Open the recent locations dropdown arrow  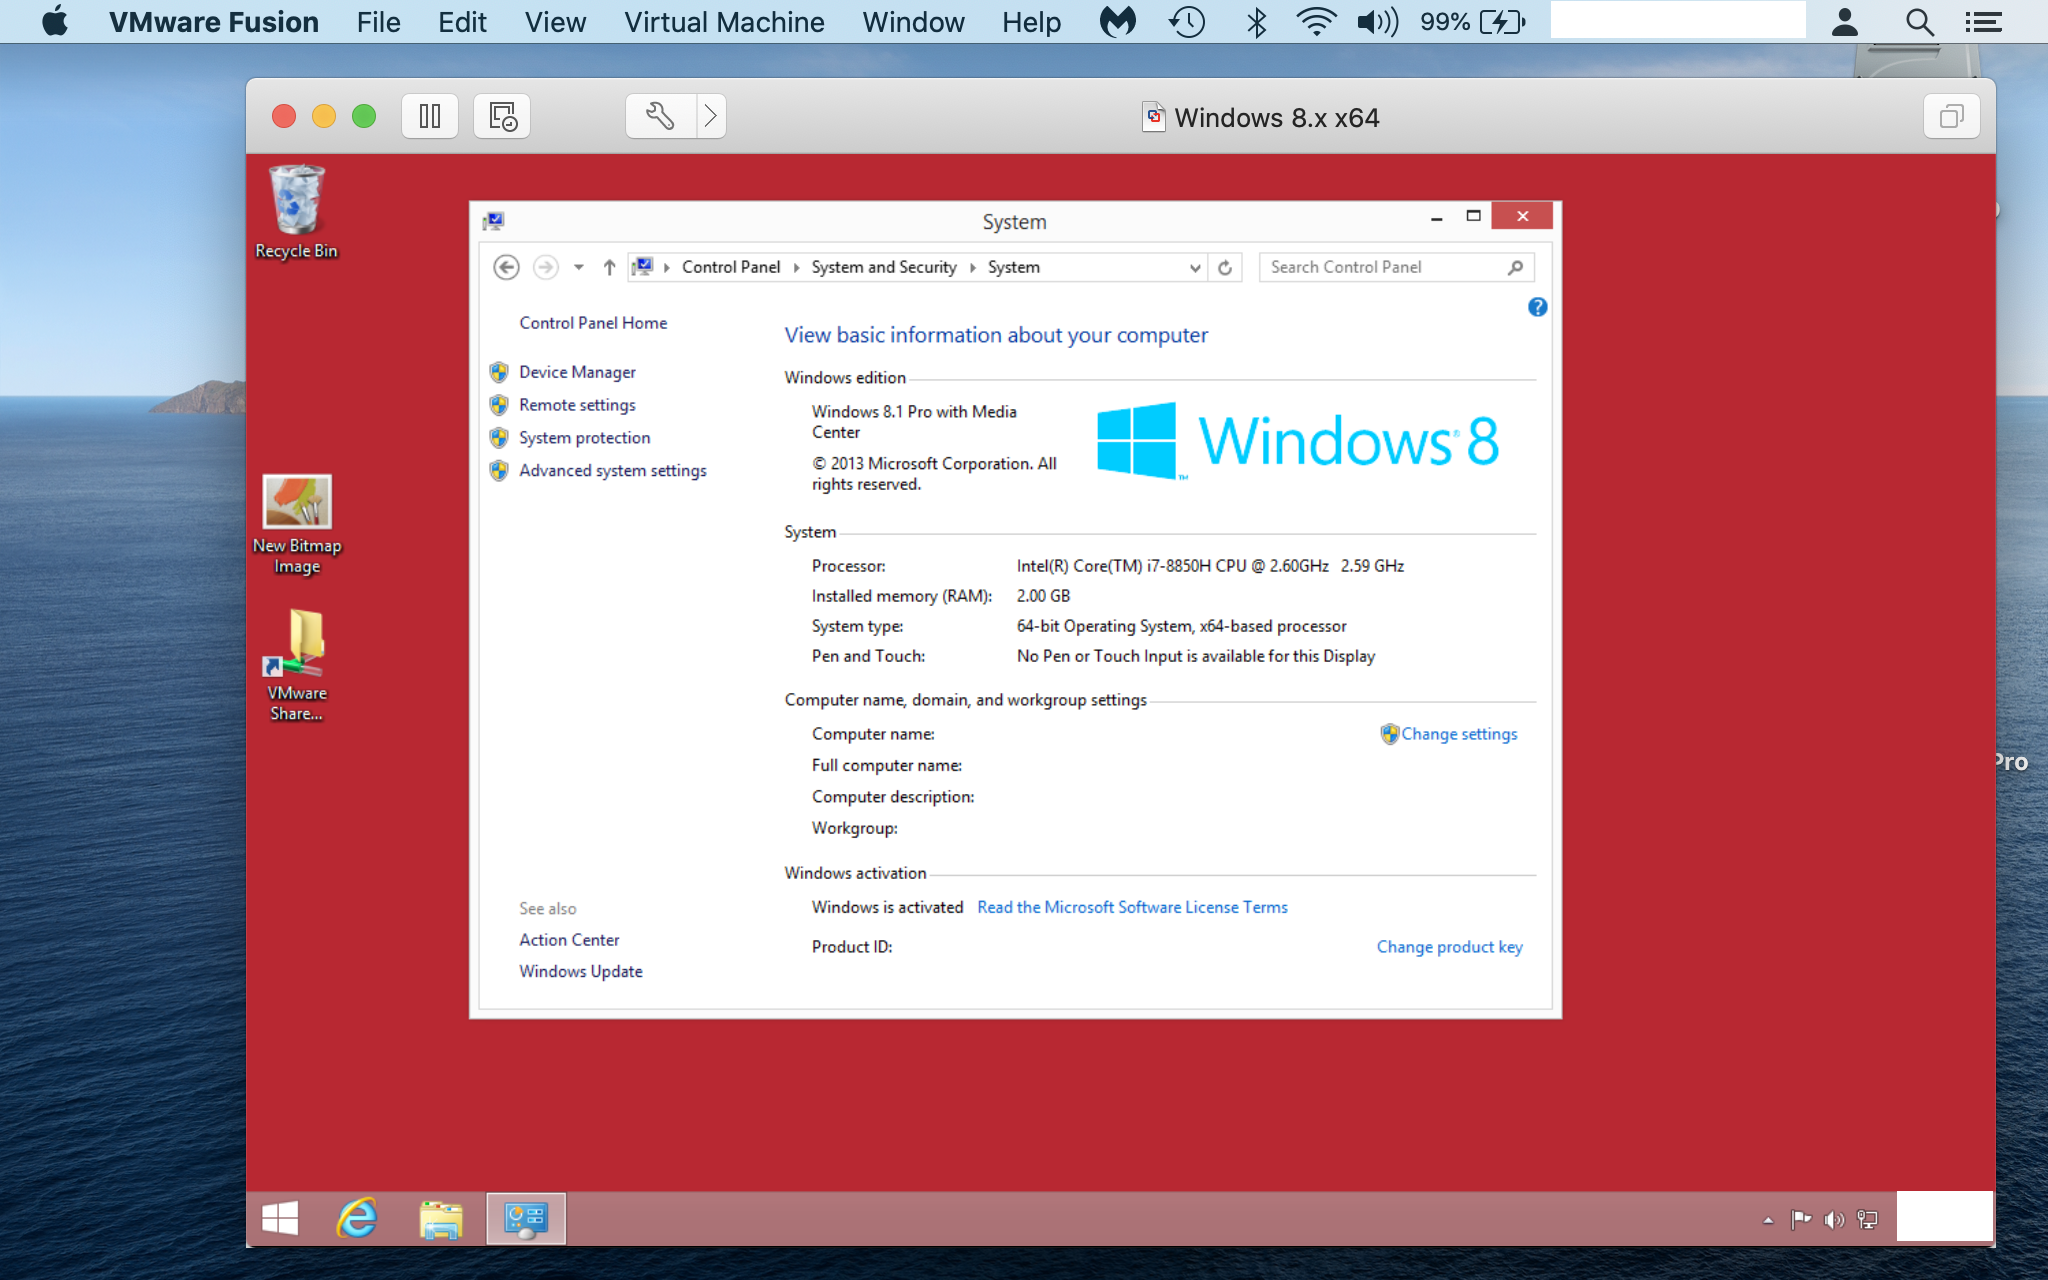(578, 267)
